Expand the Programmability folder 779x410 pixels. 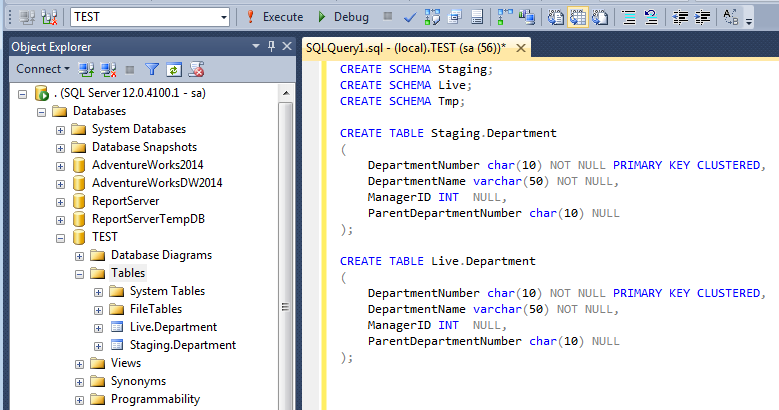(x=79, y=400)
